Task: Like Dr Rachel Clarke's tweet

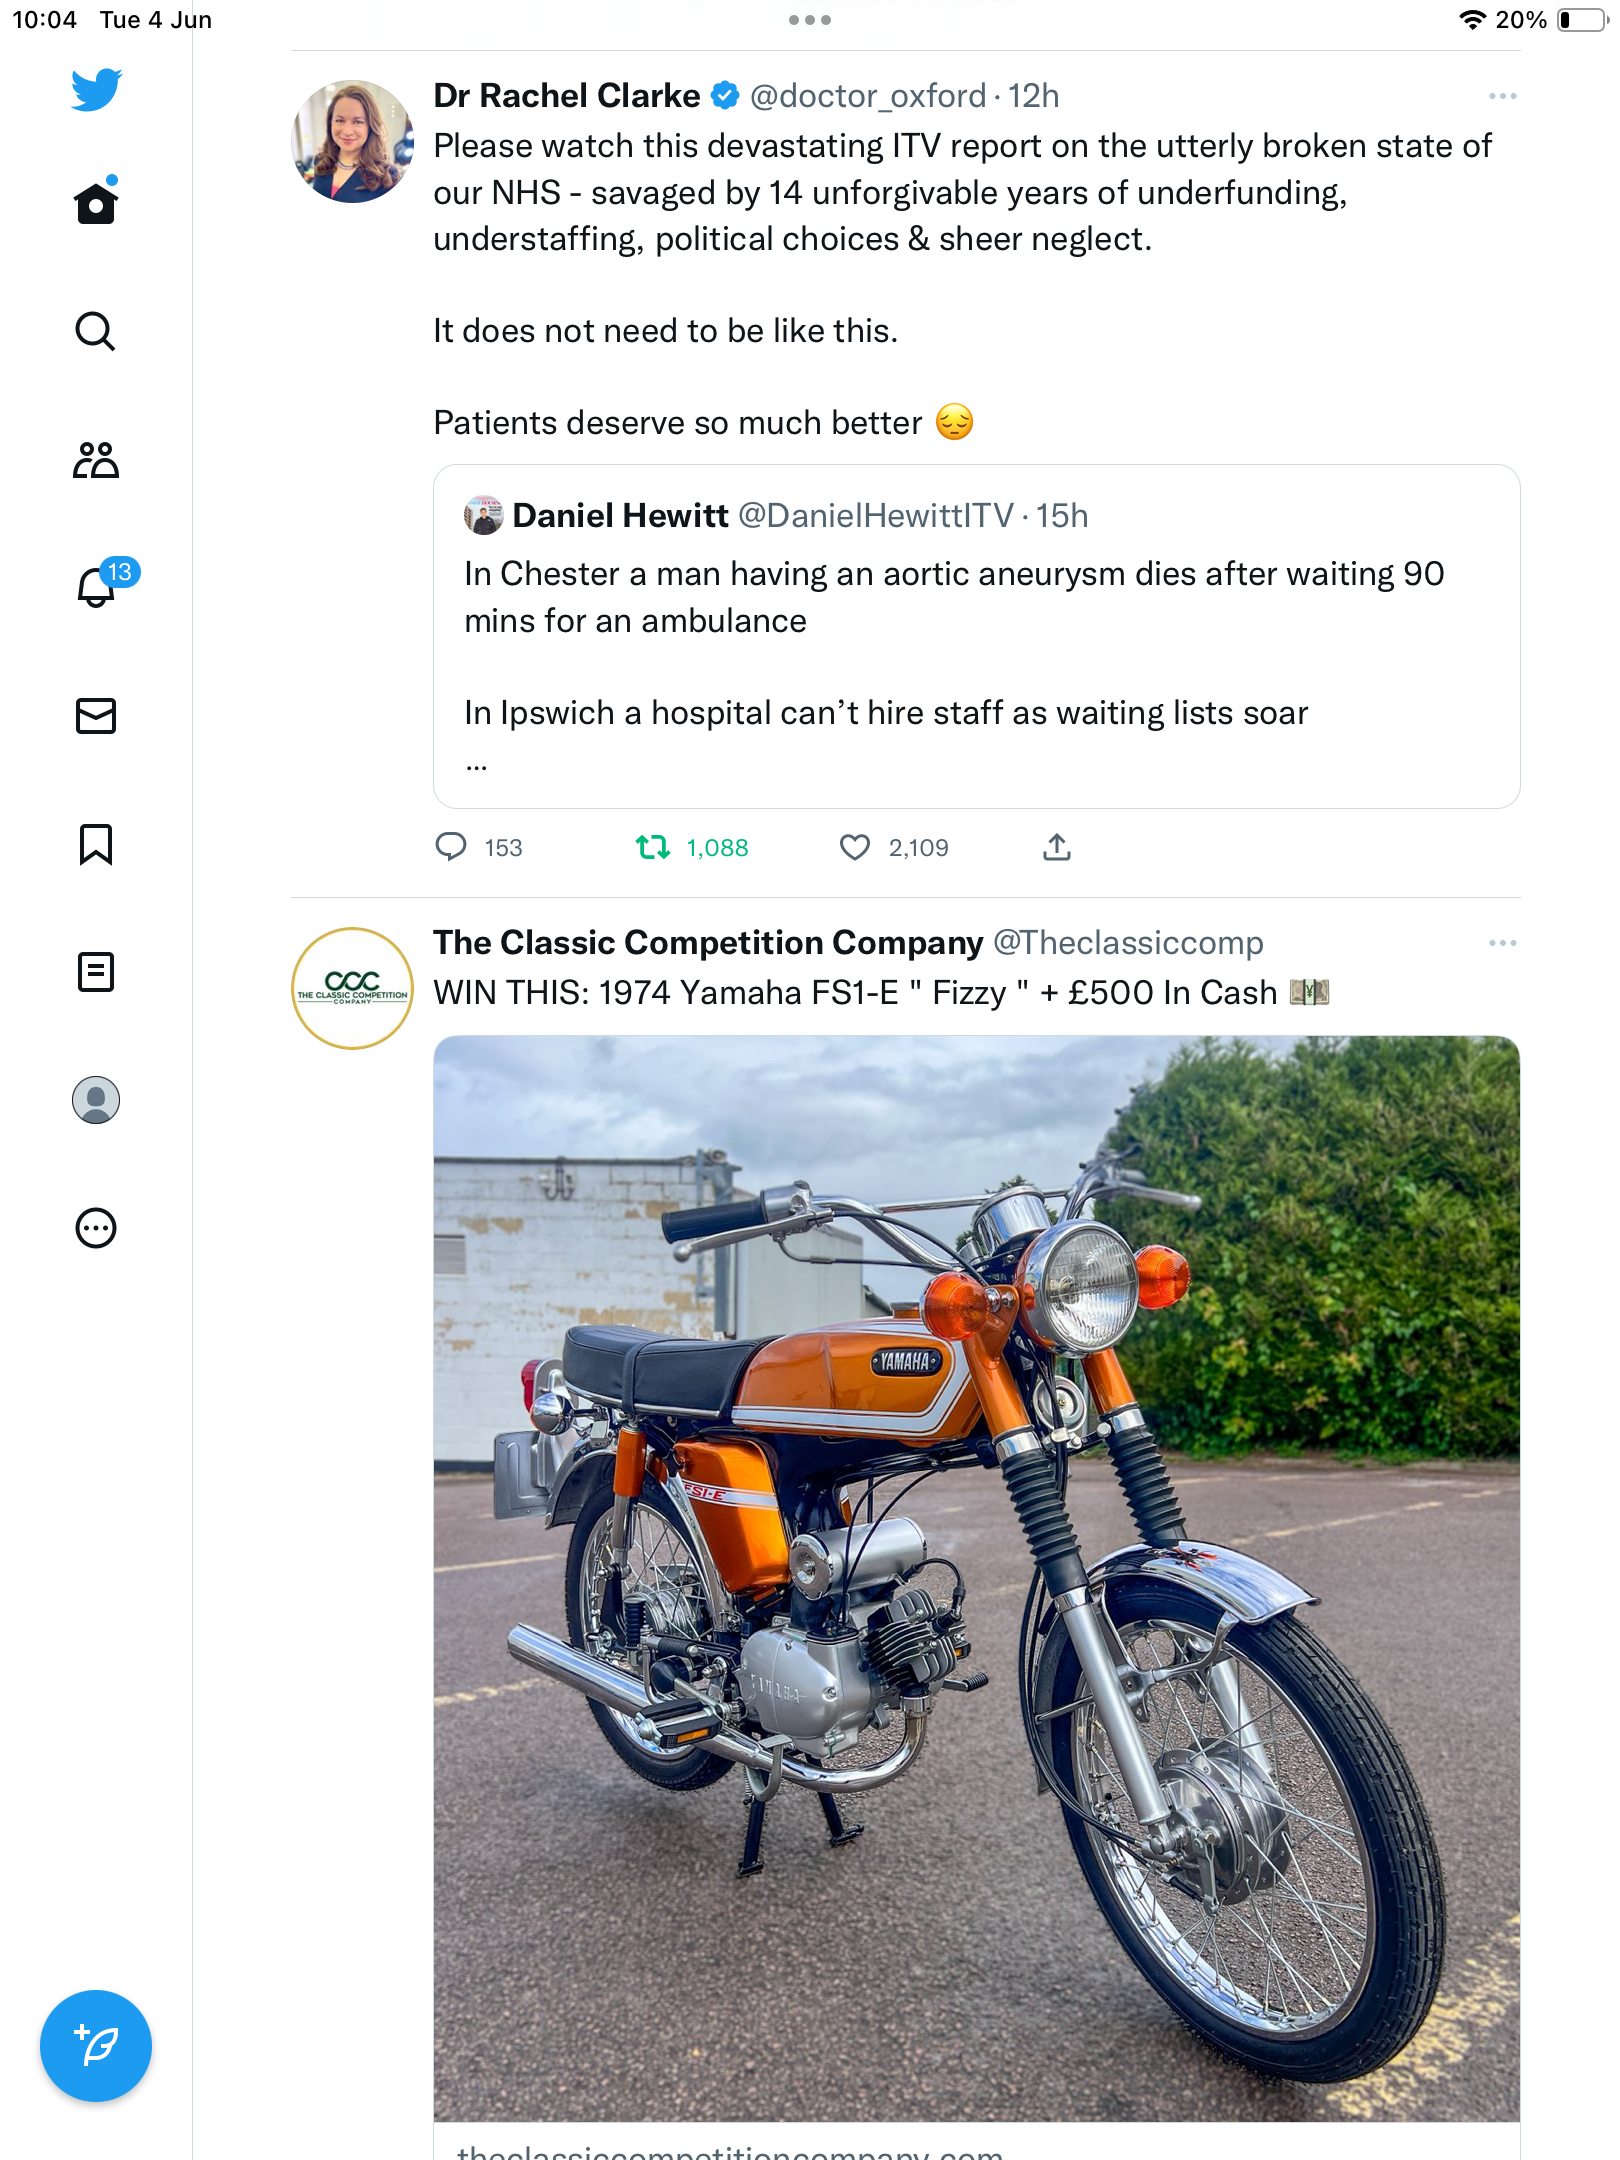Action: (x=855, y=848)
